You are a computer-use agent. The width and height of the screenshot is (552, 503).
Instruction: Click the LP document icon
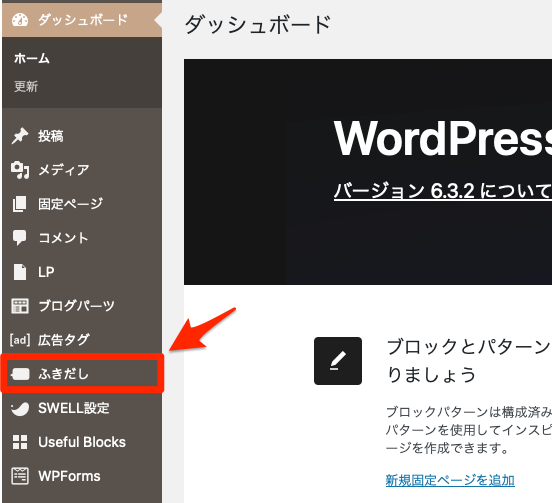pos(20,272)
